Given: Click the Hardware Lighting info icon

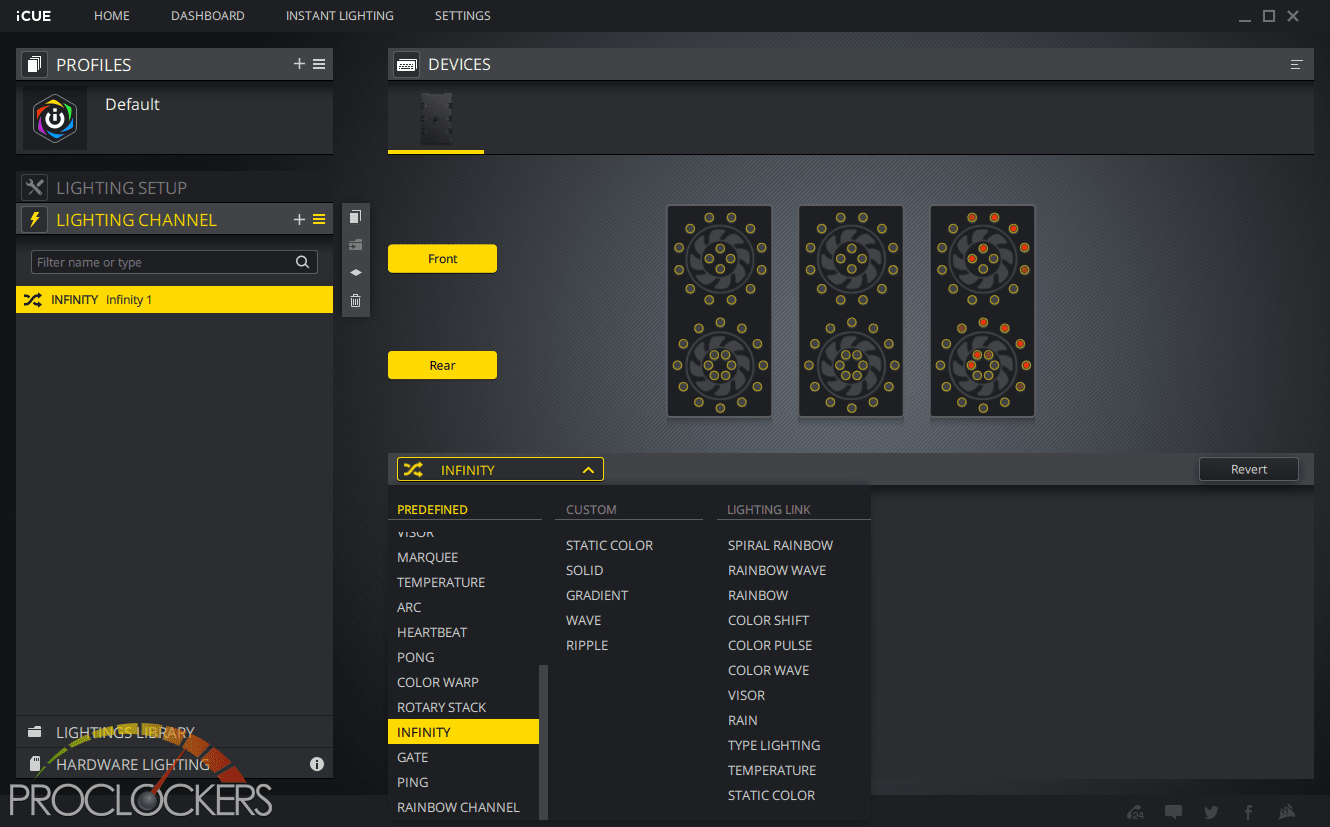Looking at the screenshot, I should (x=317, y=764).
